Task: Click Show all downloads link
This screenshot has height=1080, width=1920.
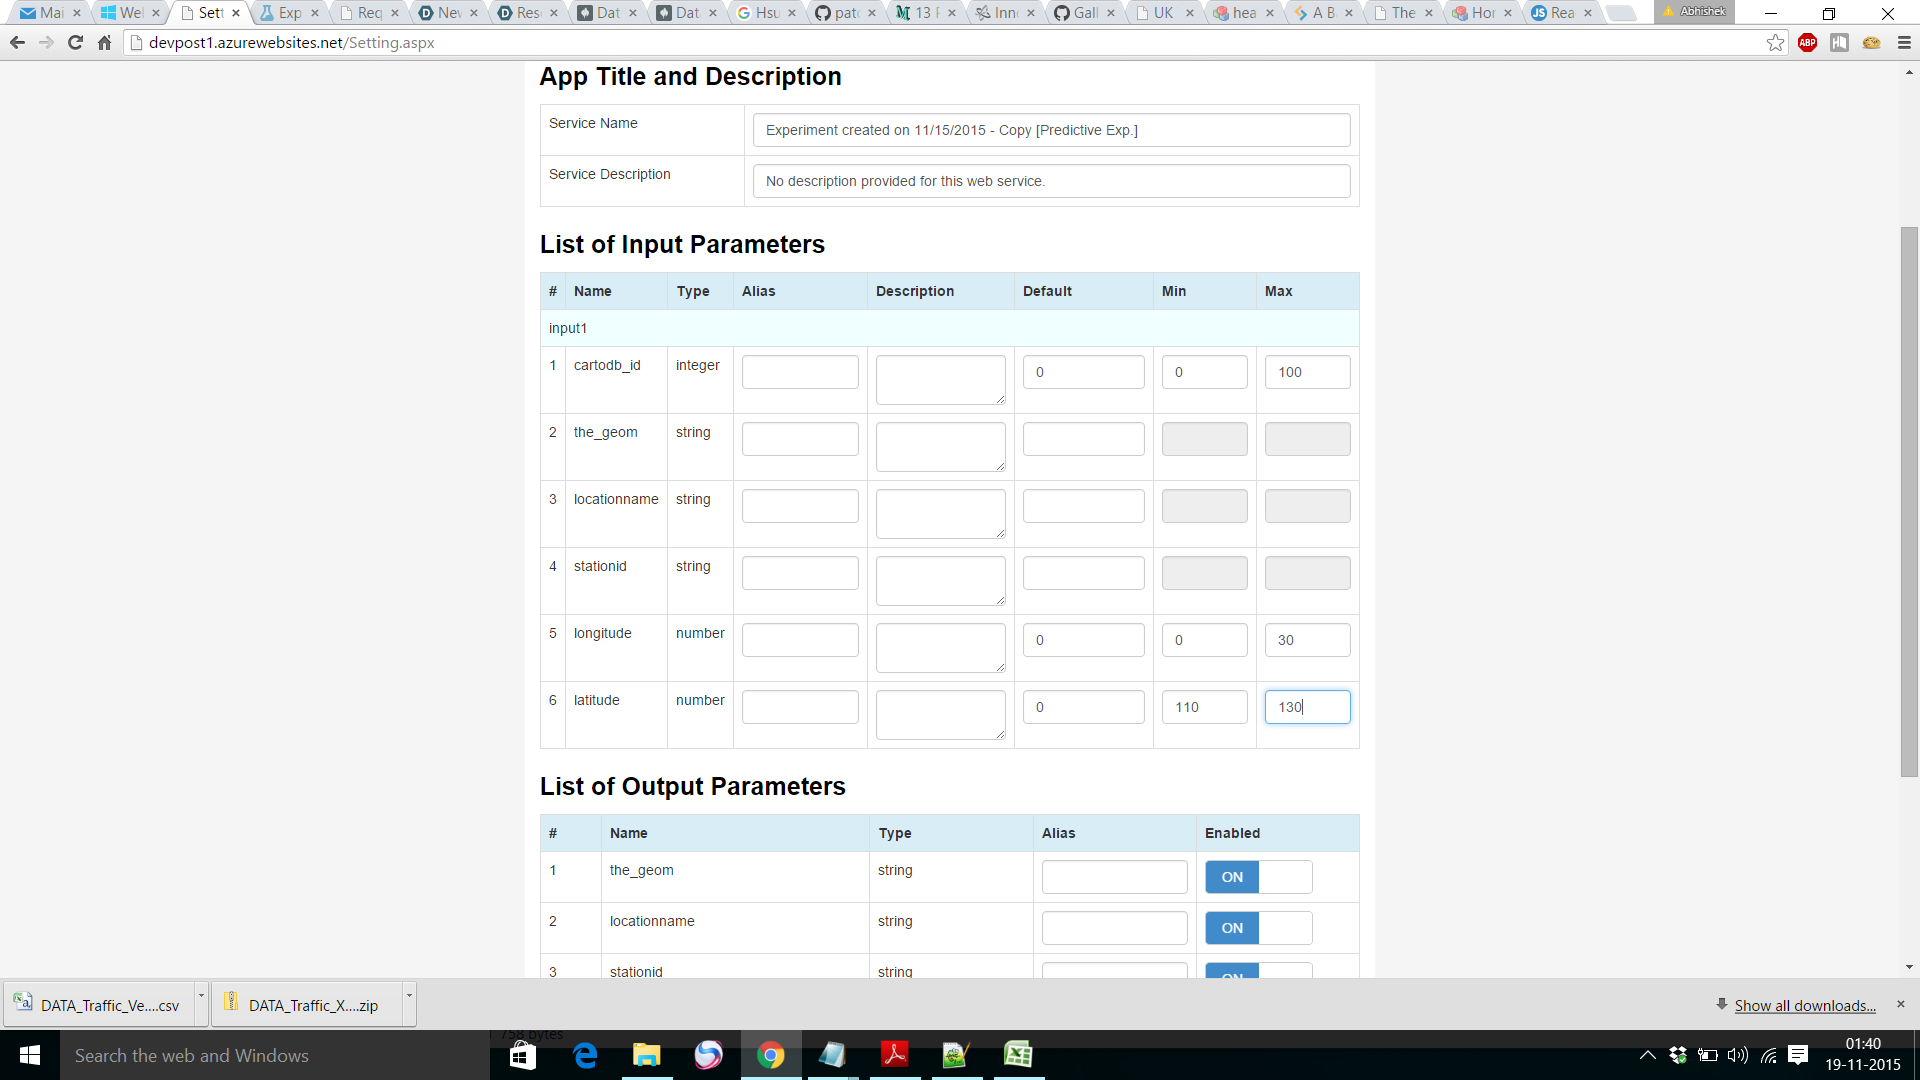Action: tap(1804, 1006)
